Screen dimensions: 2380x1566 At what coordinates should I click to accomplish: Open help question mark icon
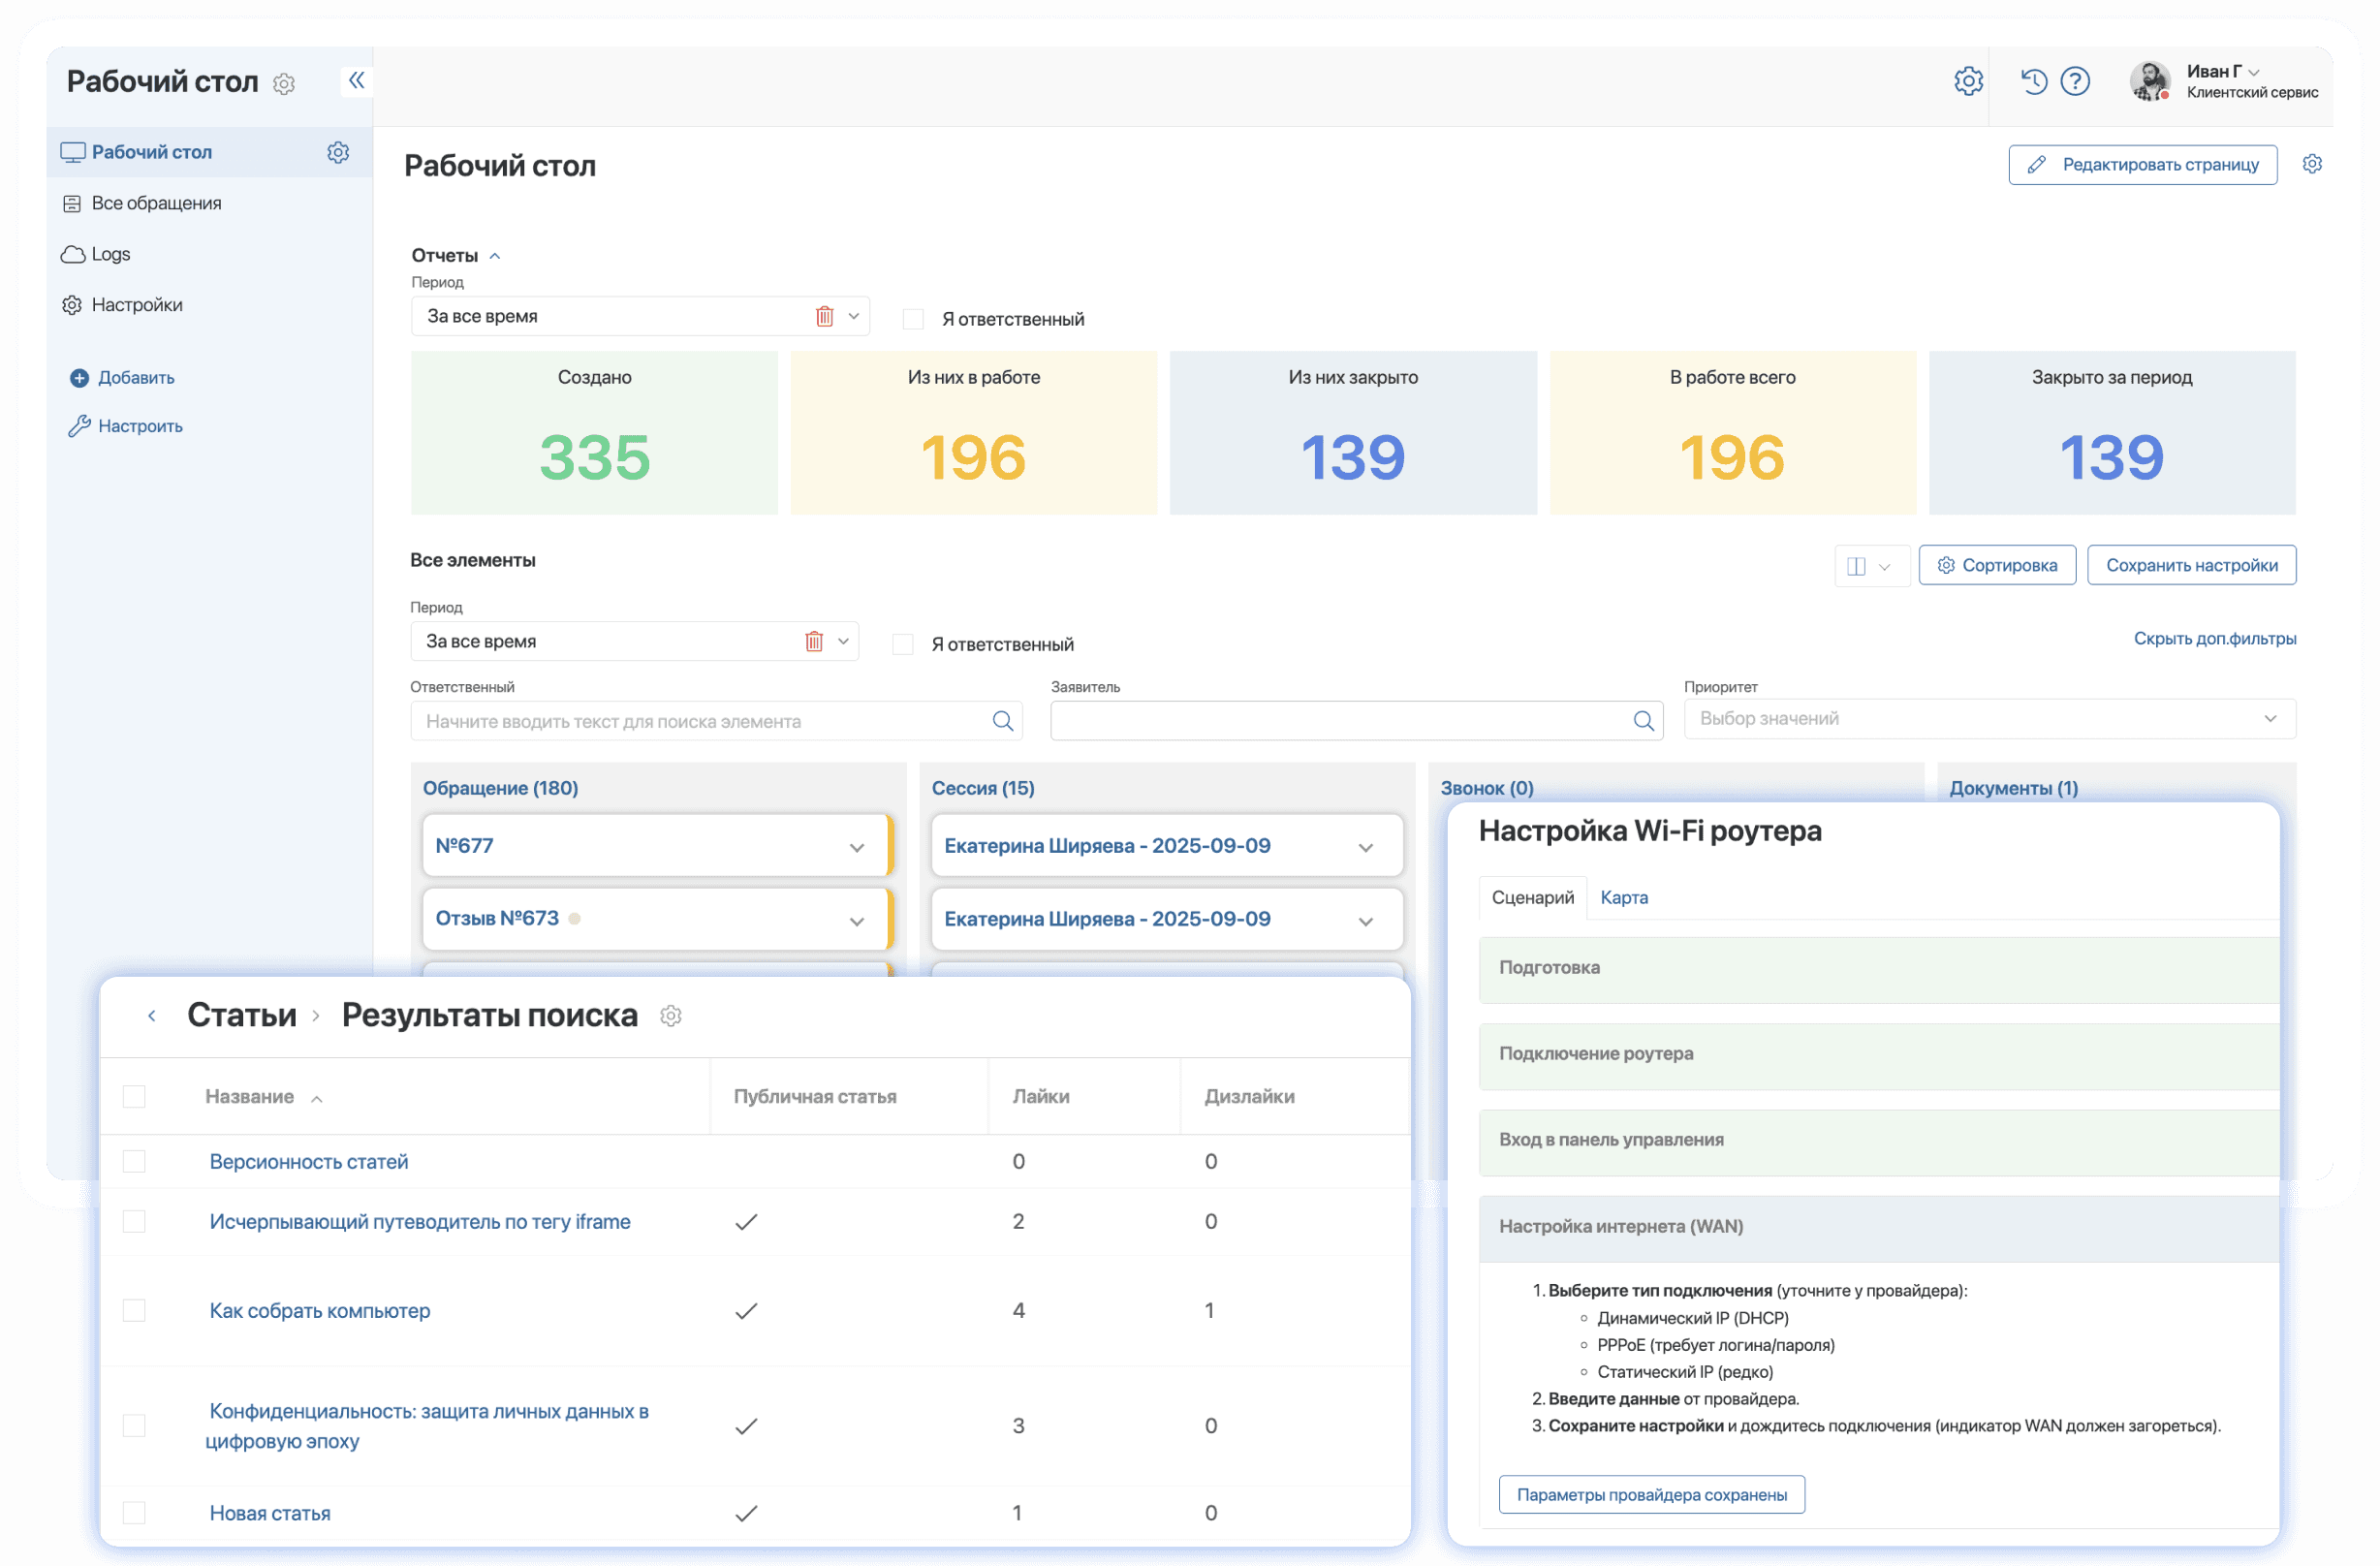point(2075,81)
